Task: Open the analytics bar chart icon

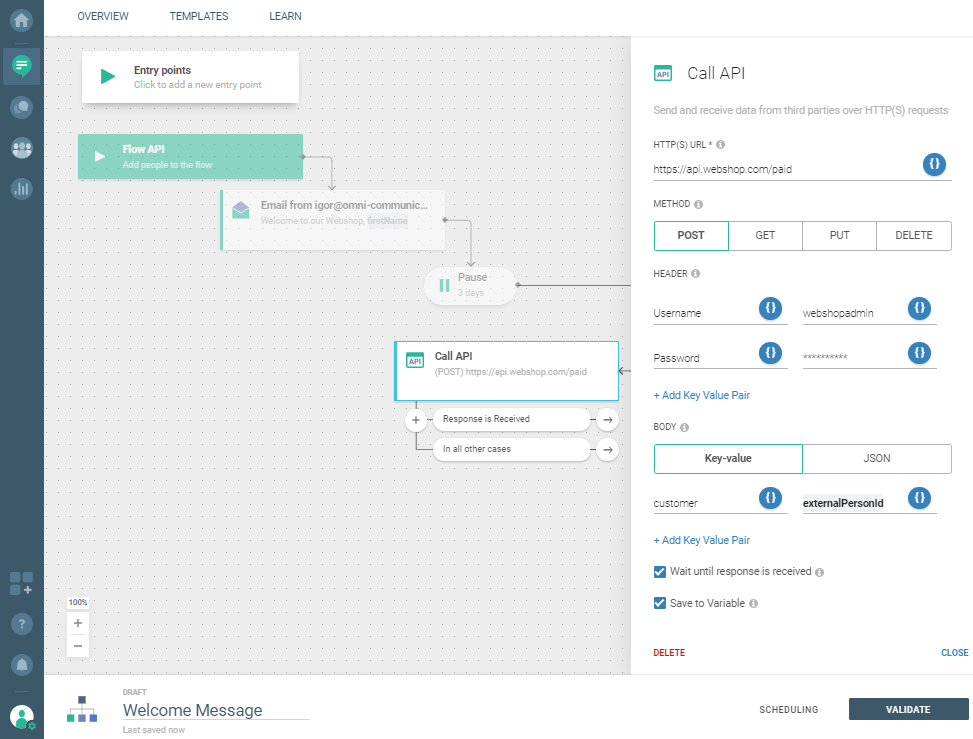Action: [x=21, y=188]
